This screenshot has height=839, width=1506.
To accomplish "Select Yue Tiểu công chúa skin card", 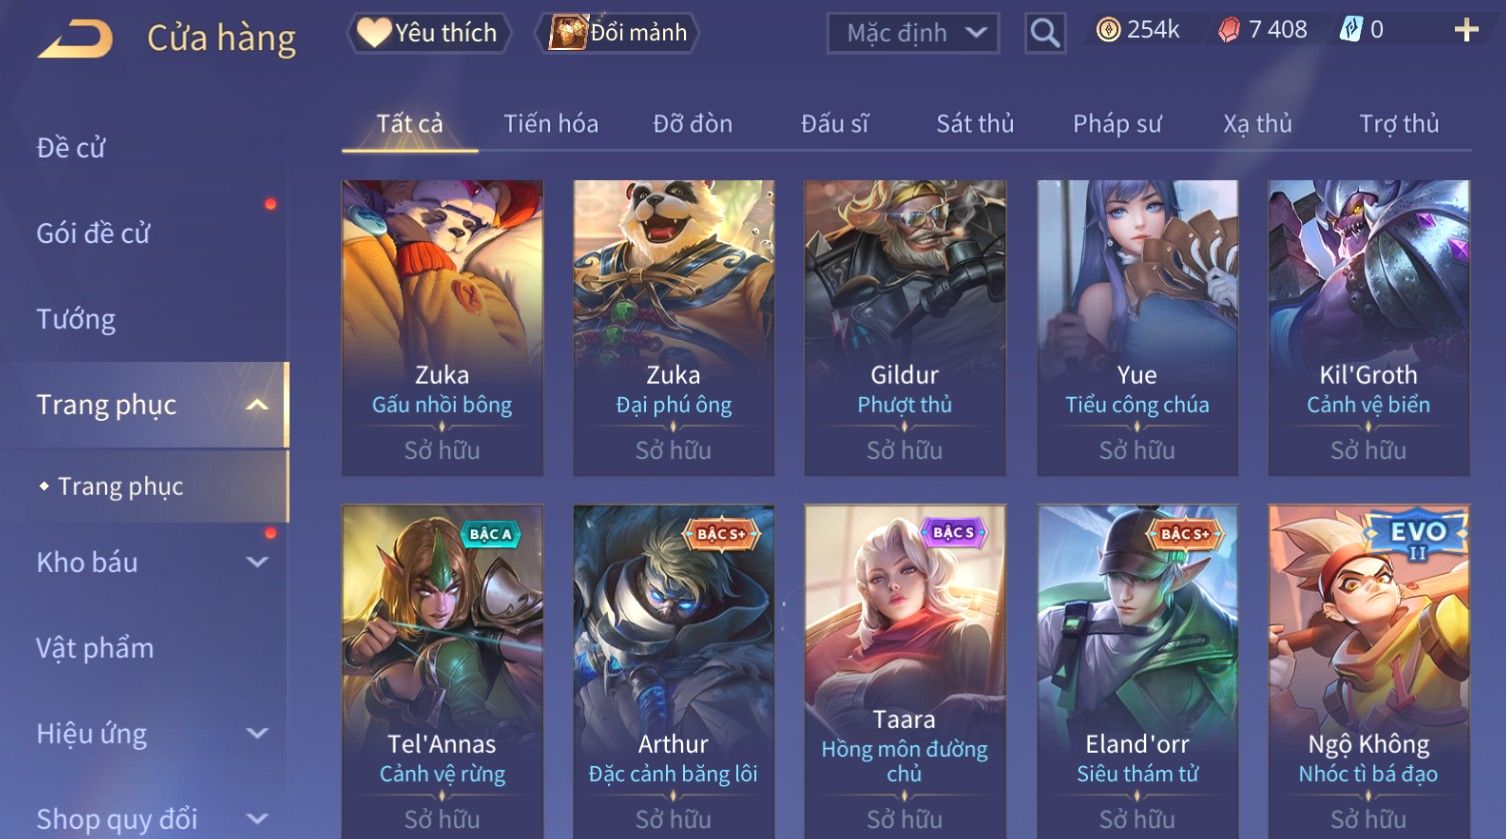I will (x=1137, y=327).
